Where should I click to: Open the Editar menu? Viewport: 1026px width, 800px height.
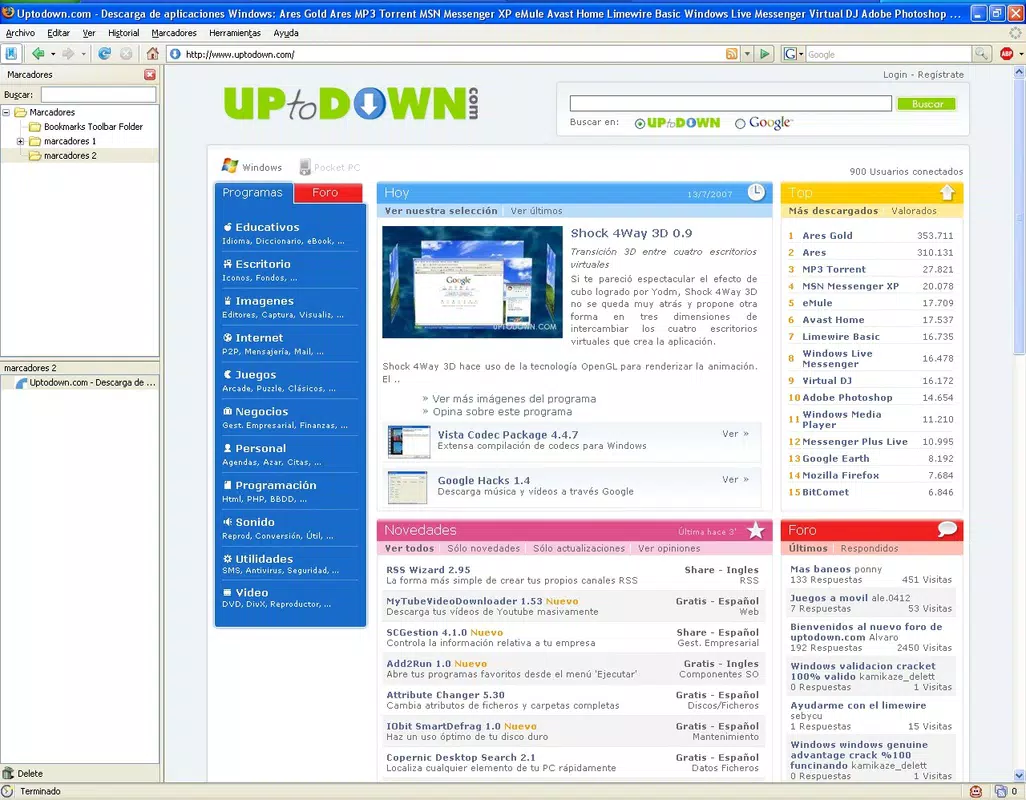point(58,33)
